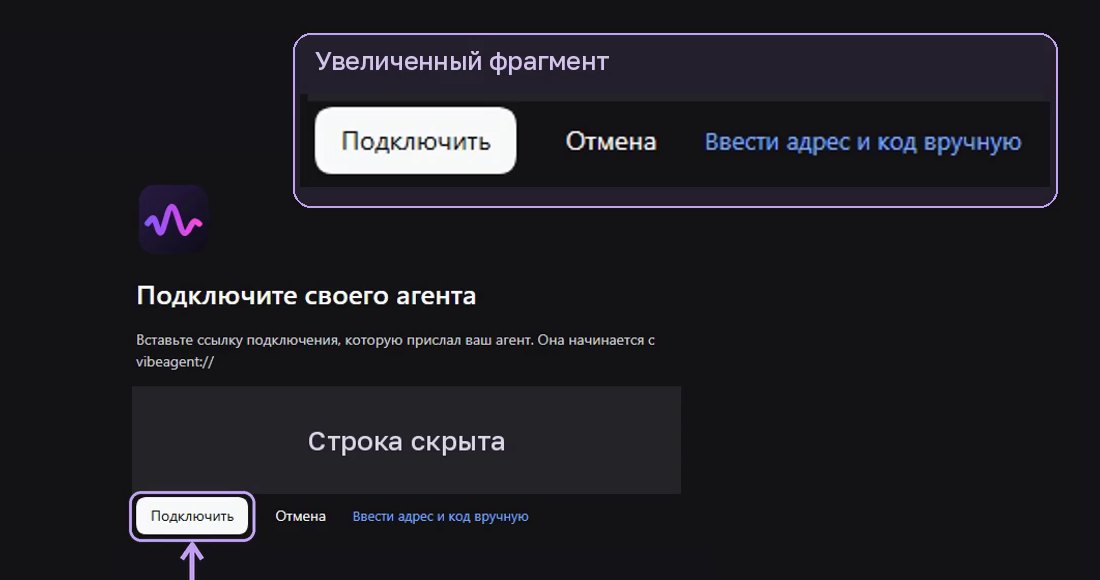Open small Ввести адрес и код вручную link beneath field
The width and height of the screenshot is (1100, 580).
(x=441, y=517)
